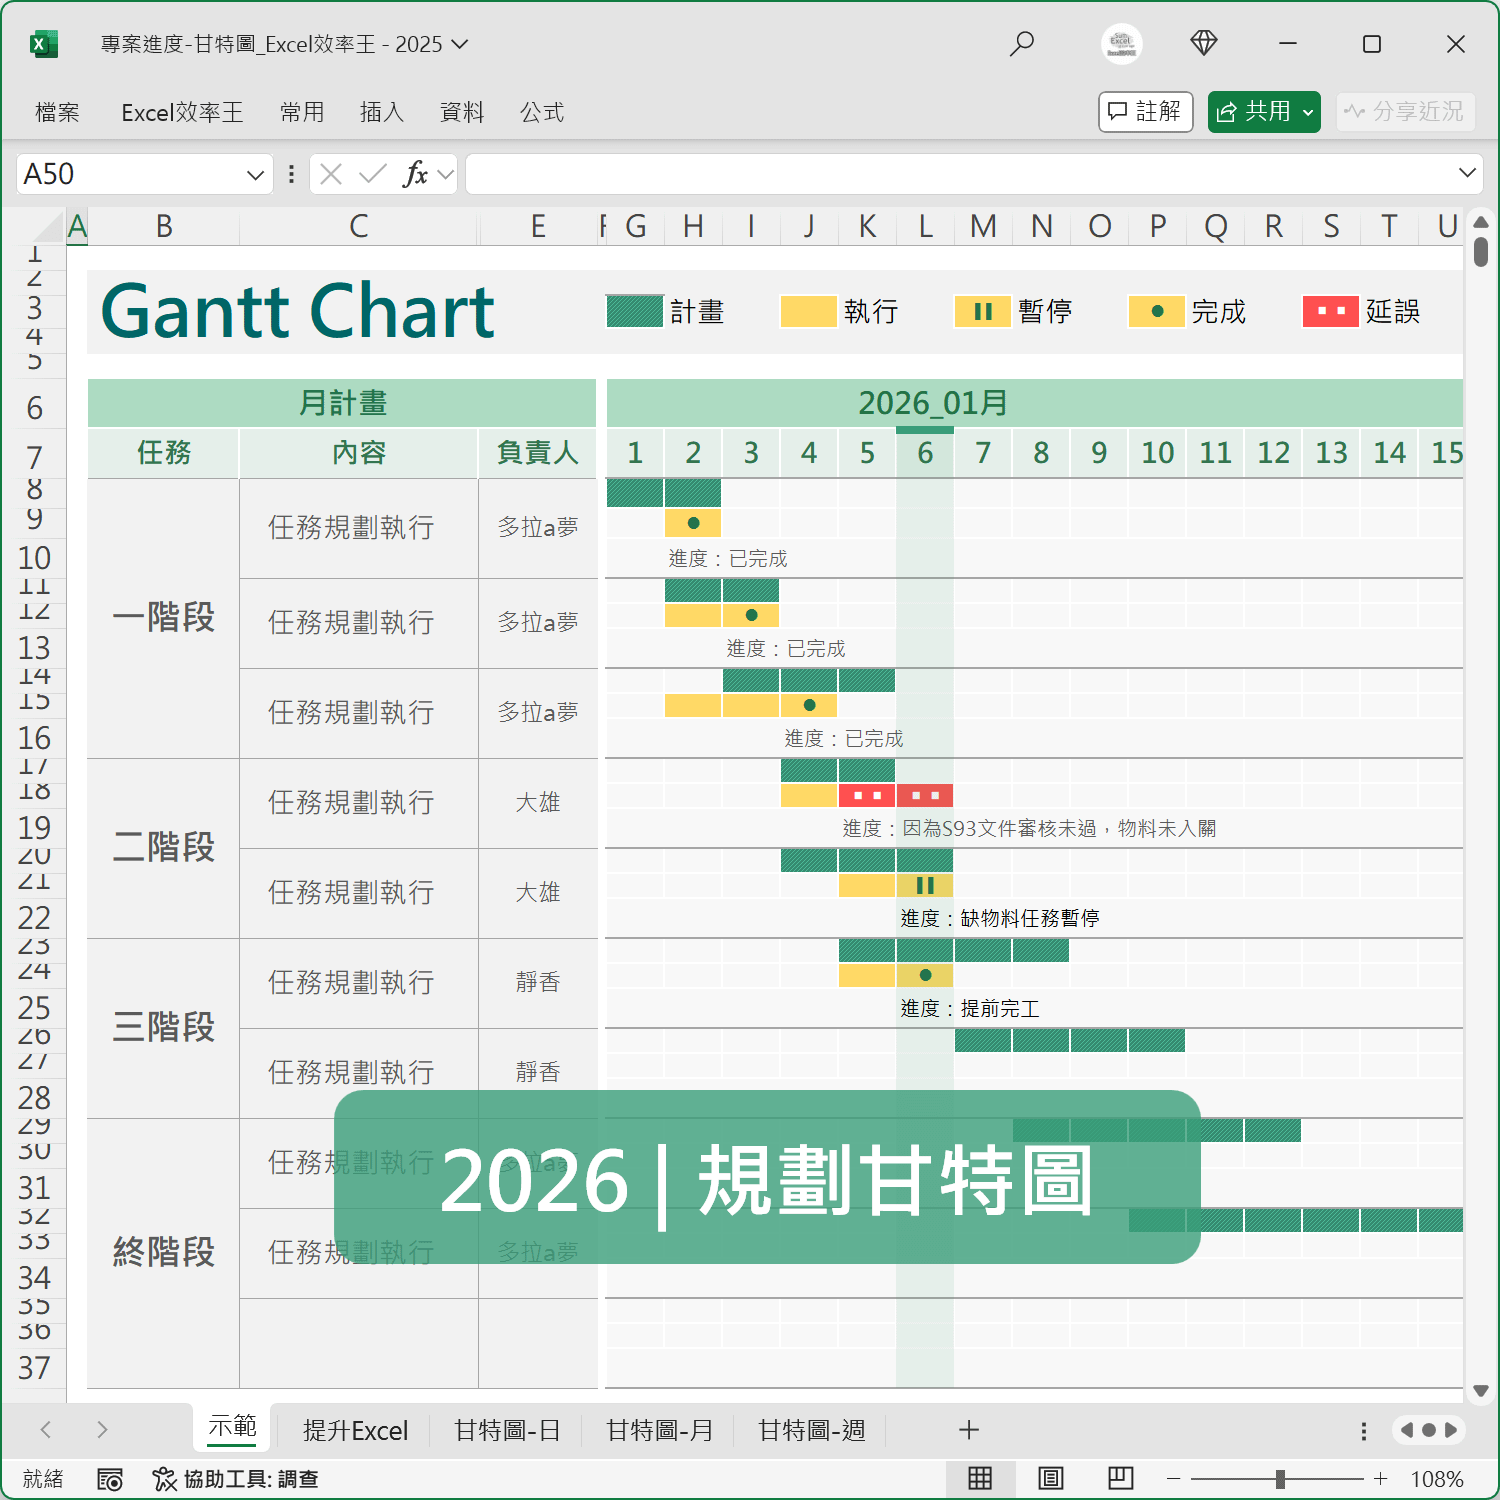The image size is (1500, 1500).
Task: Open the 共用 share dropdown arrow
Action: [x=1307, y=112]
